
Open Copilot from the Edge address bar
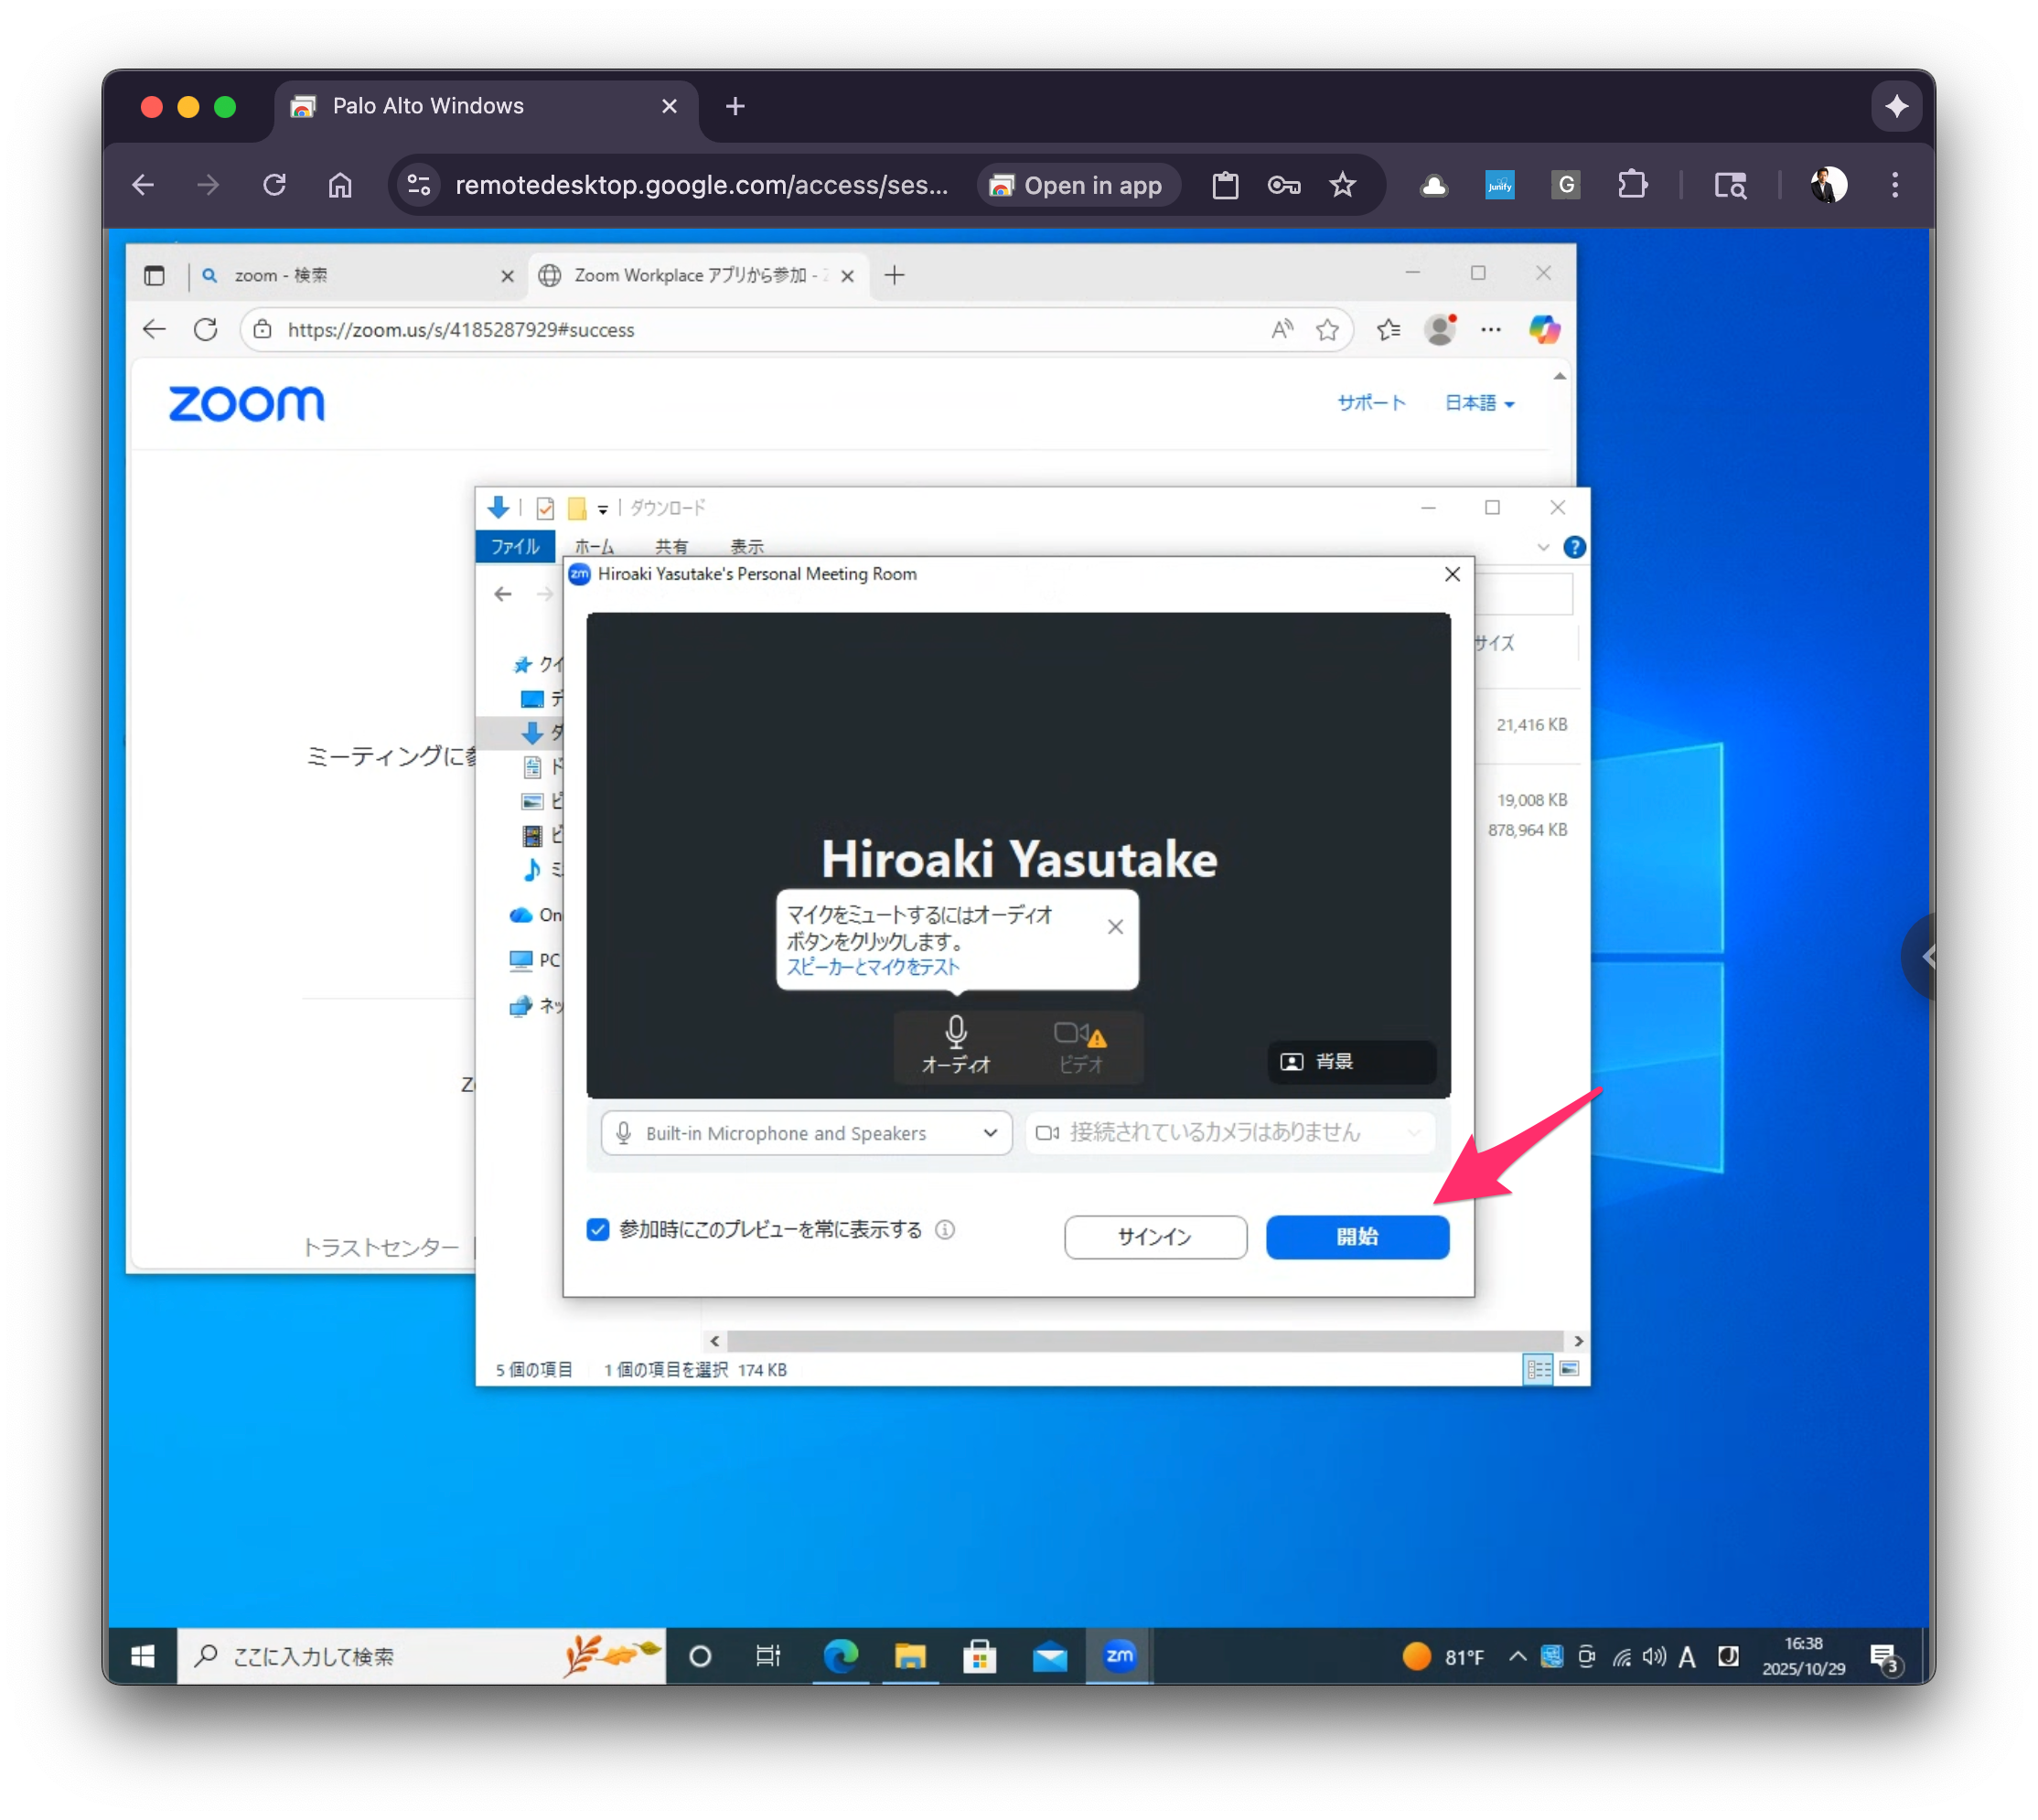tap(1544, 330)
